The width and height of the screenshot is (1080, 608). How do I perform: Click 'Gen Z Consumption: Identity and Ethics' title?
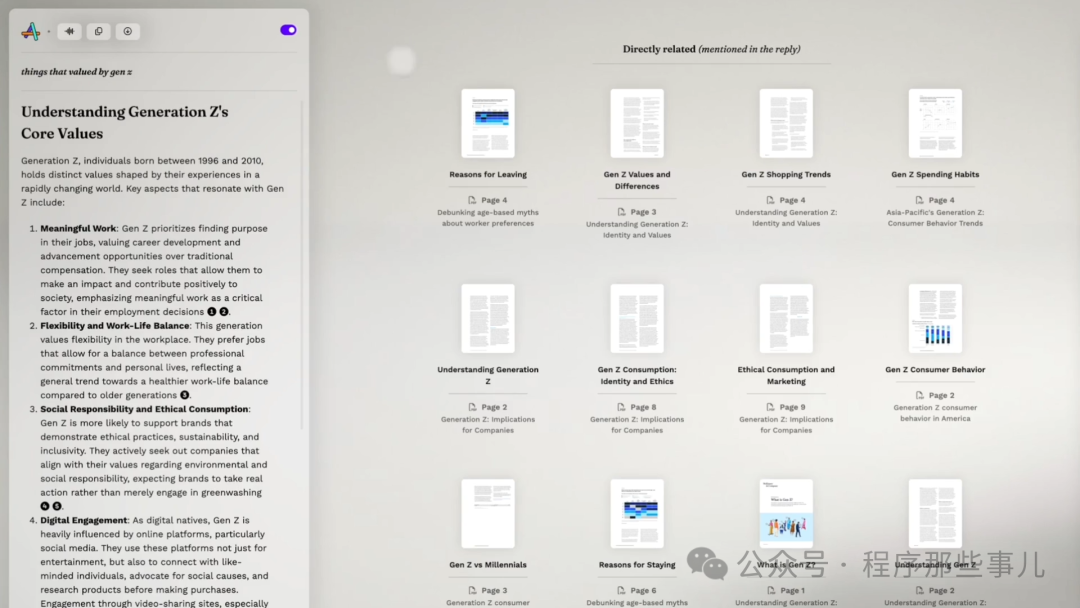coord(637,375)
